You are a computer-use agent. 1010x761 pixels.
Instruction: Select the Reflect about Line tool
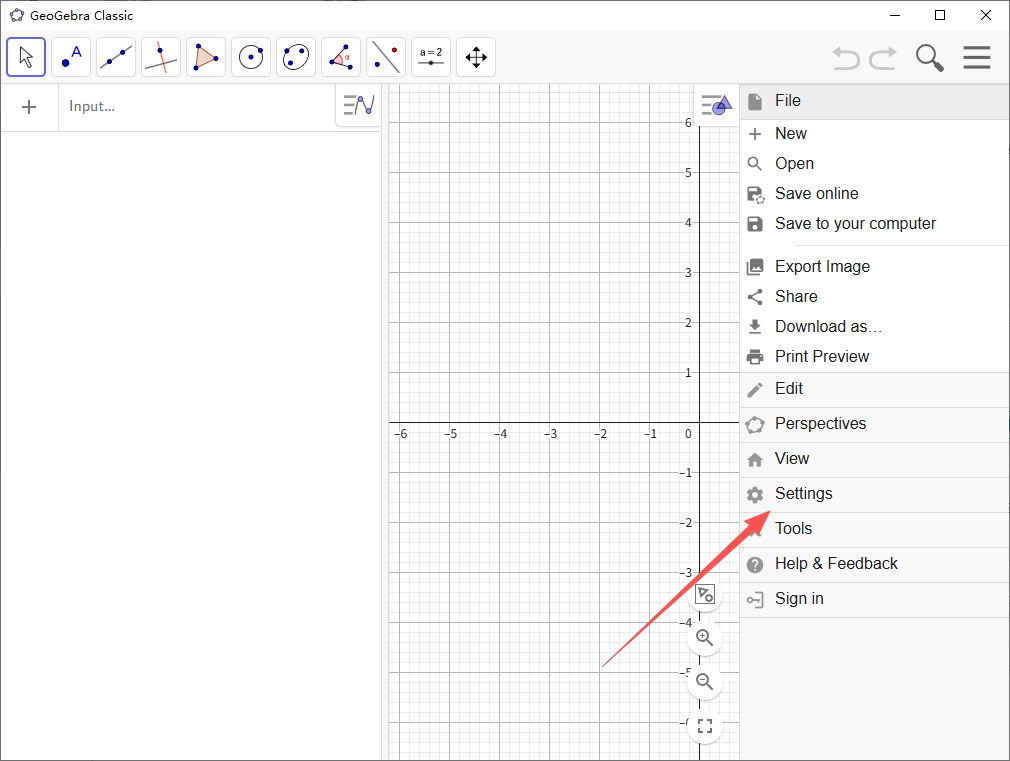pyautogui.click(x=386, y=57)
